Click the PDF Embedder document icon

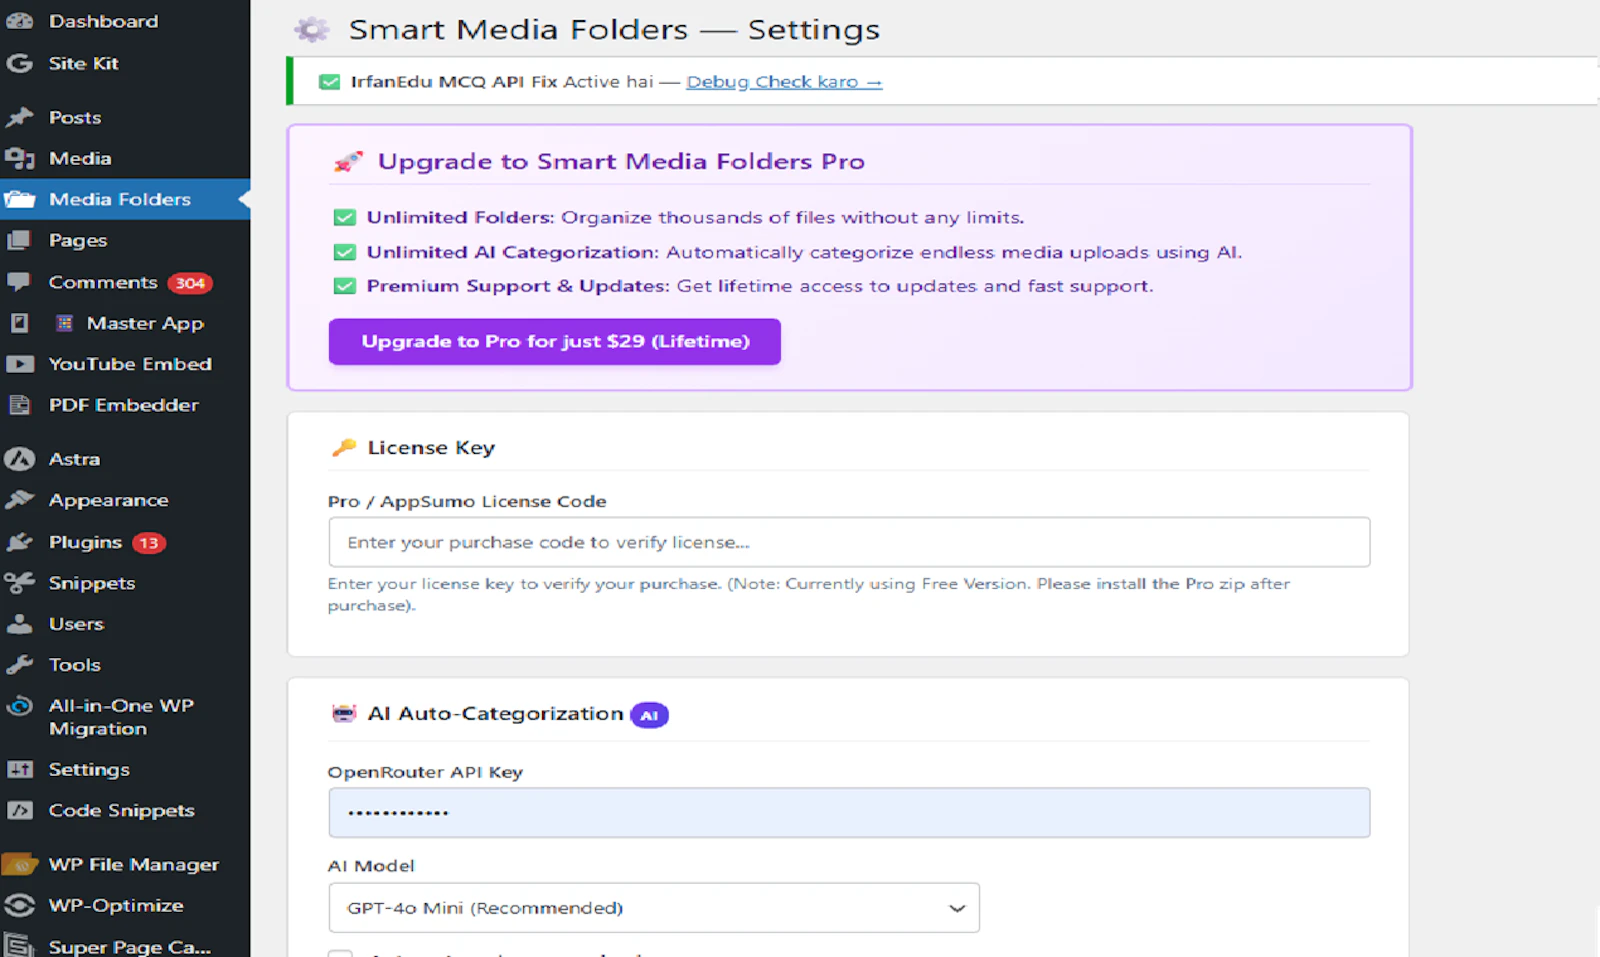19,405
